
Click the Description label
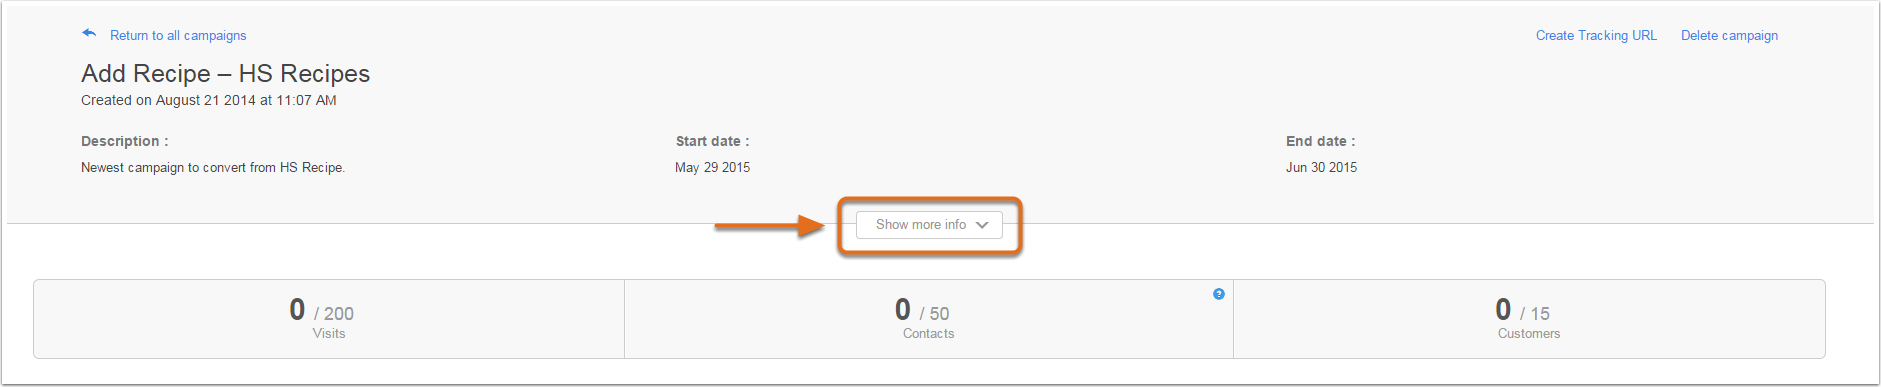(x=124, y=141)
